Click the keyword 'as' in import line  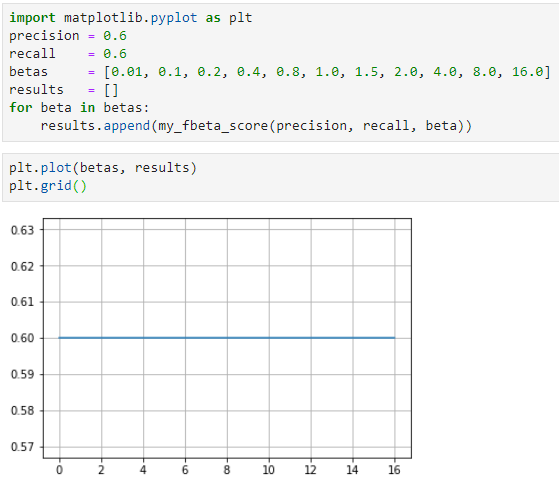[x=213, y=18]
